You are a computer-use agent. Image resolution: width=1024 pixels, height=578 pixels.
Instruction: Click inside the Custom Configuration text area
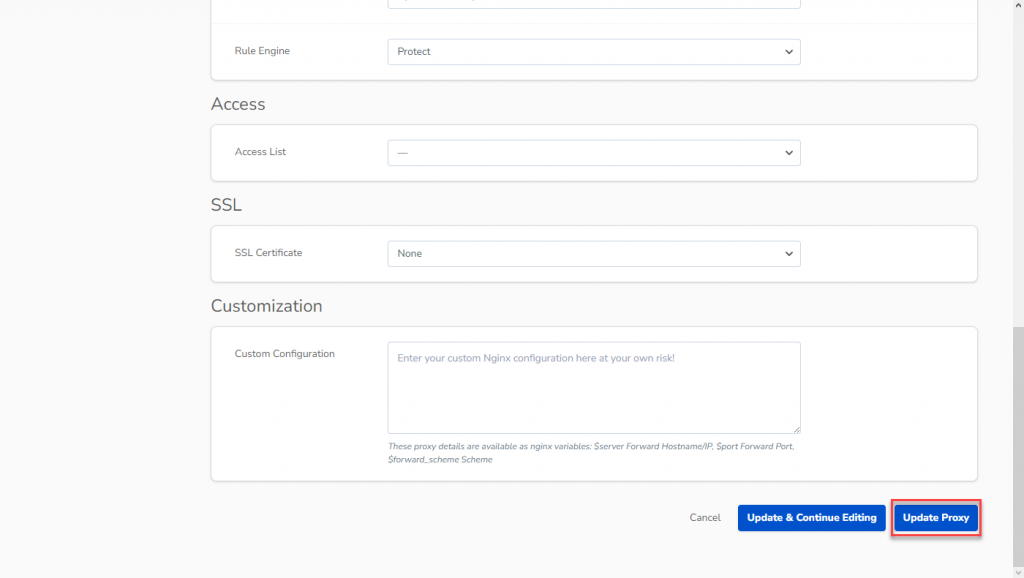[593, 388]
